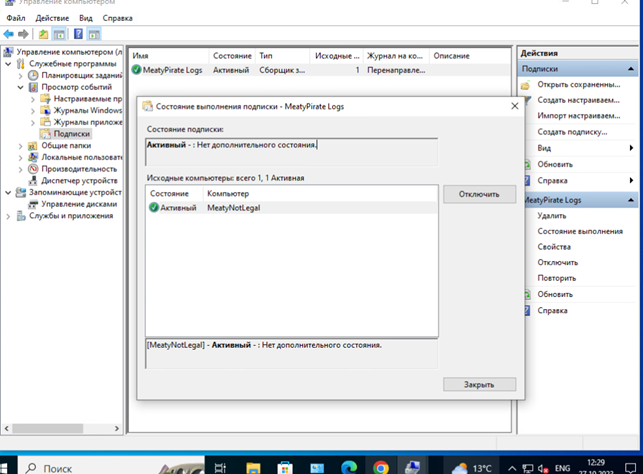Click the Up one level folder icon

click(x=43, y=34)
